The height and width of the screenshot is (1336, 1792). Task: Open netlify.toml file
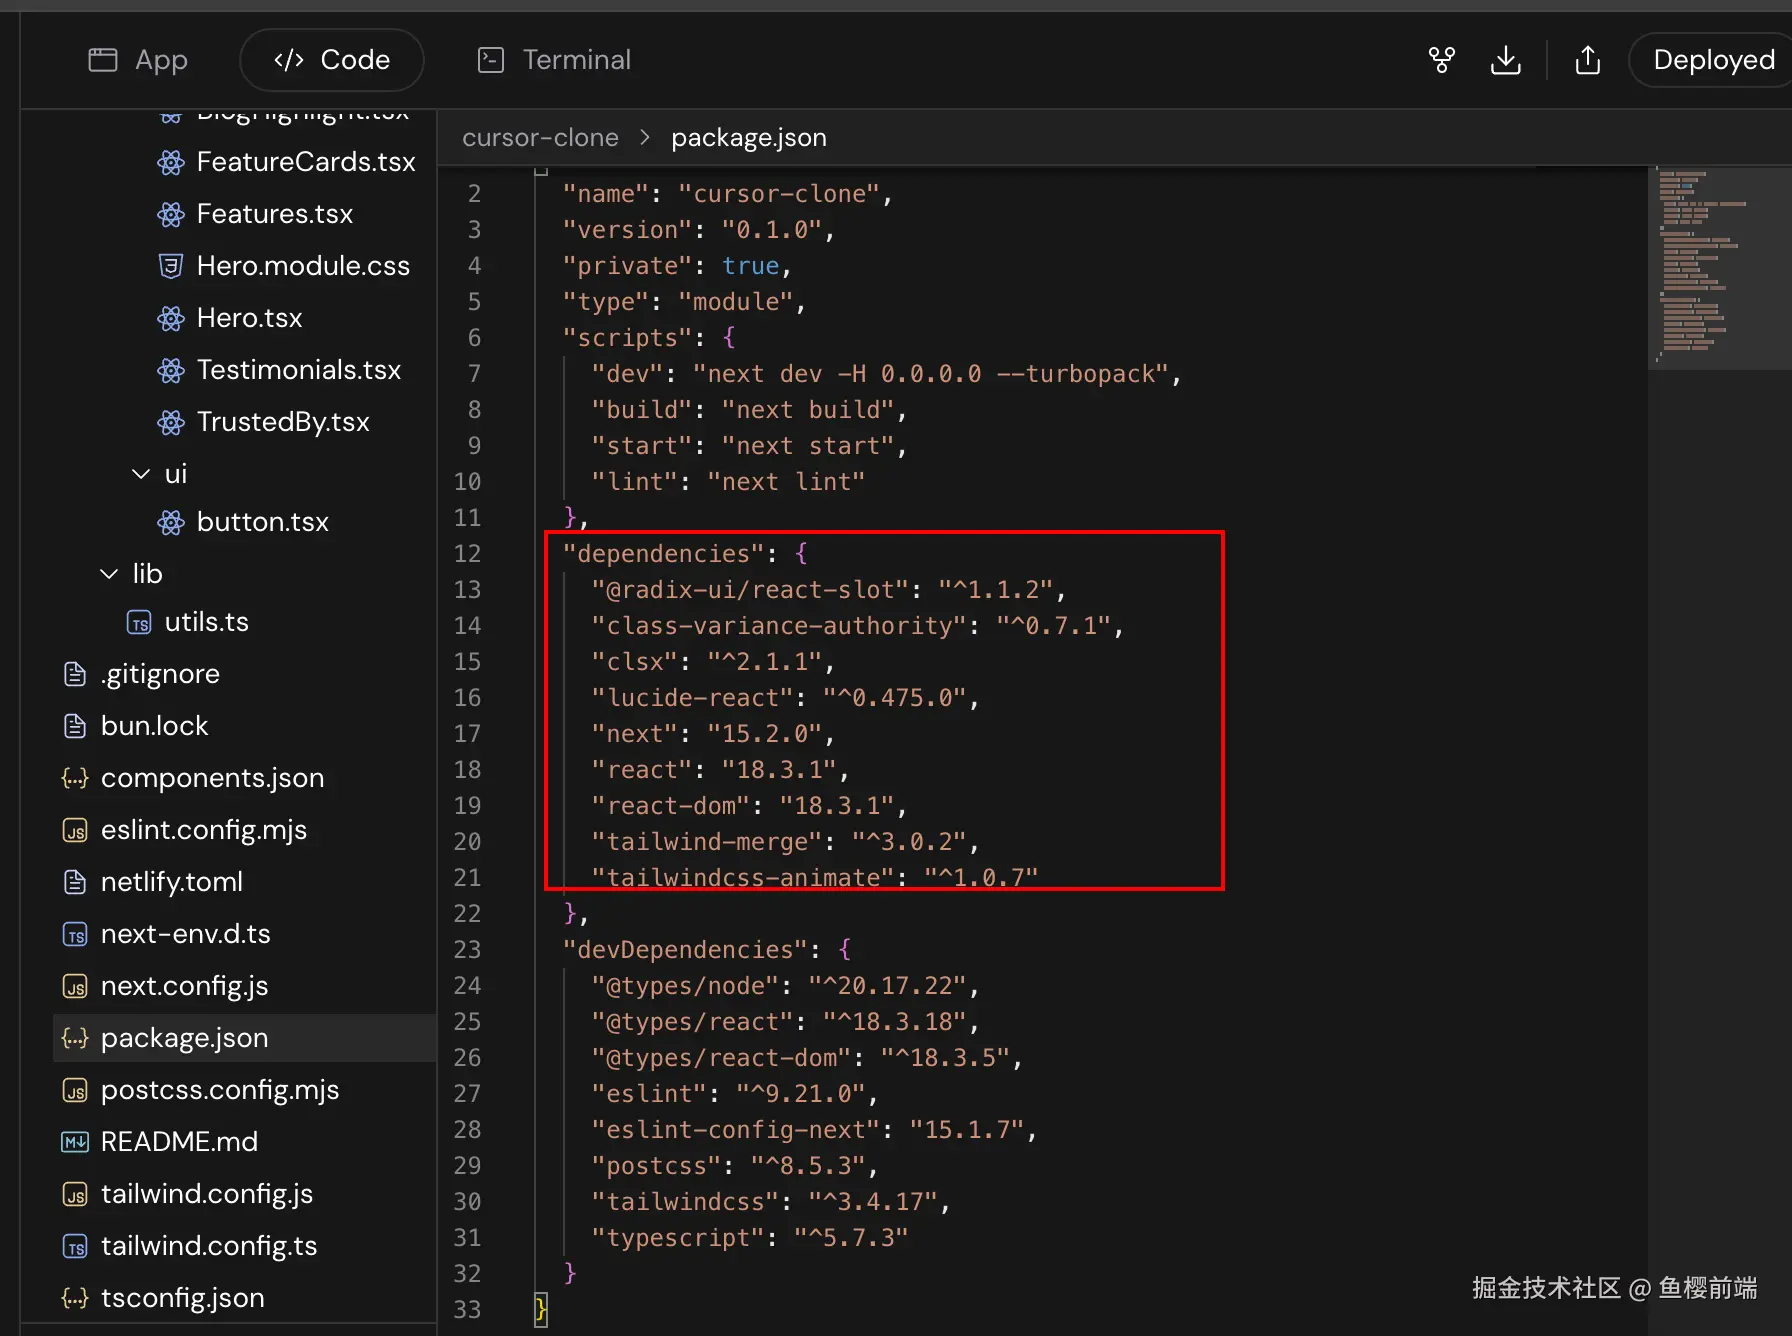click(x=172, y=882)
